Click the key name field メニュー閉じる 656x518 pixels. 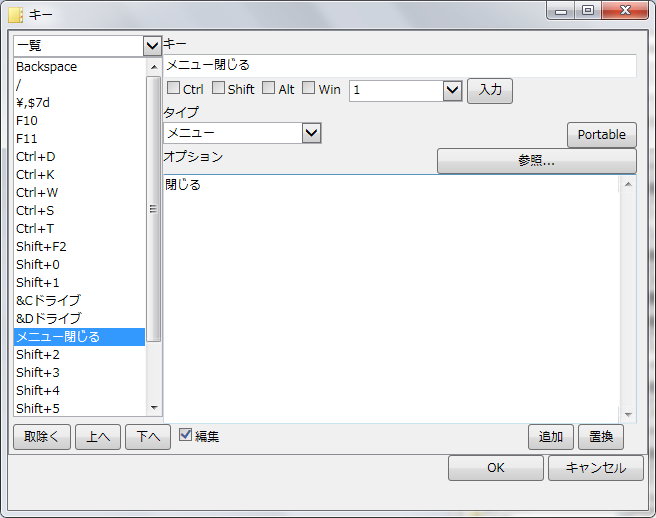[x=400, y=65]
